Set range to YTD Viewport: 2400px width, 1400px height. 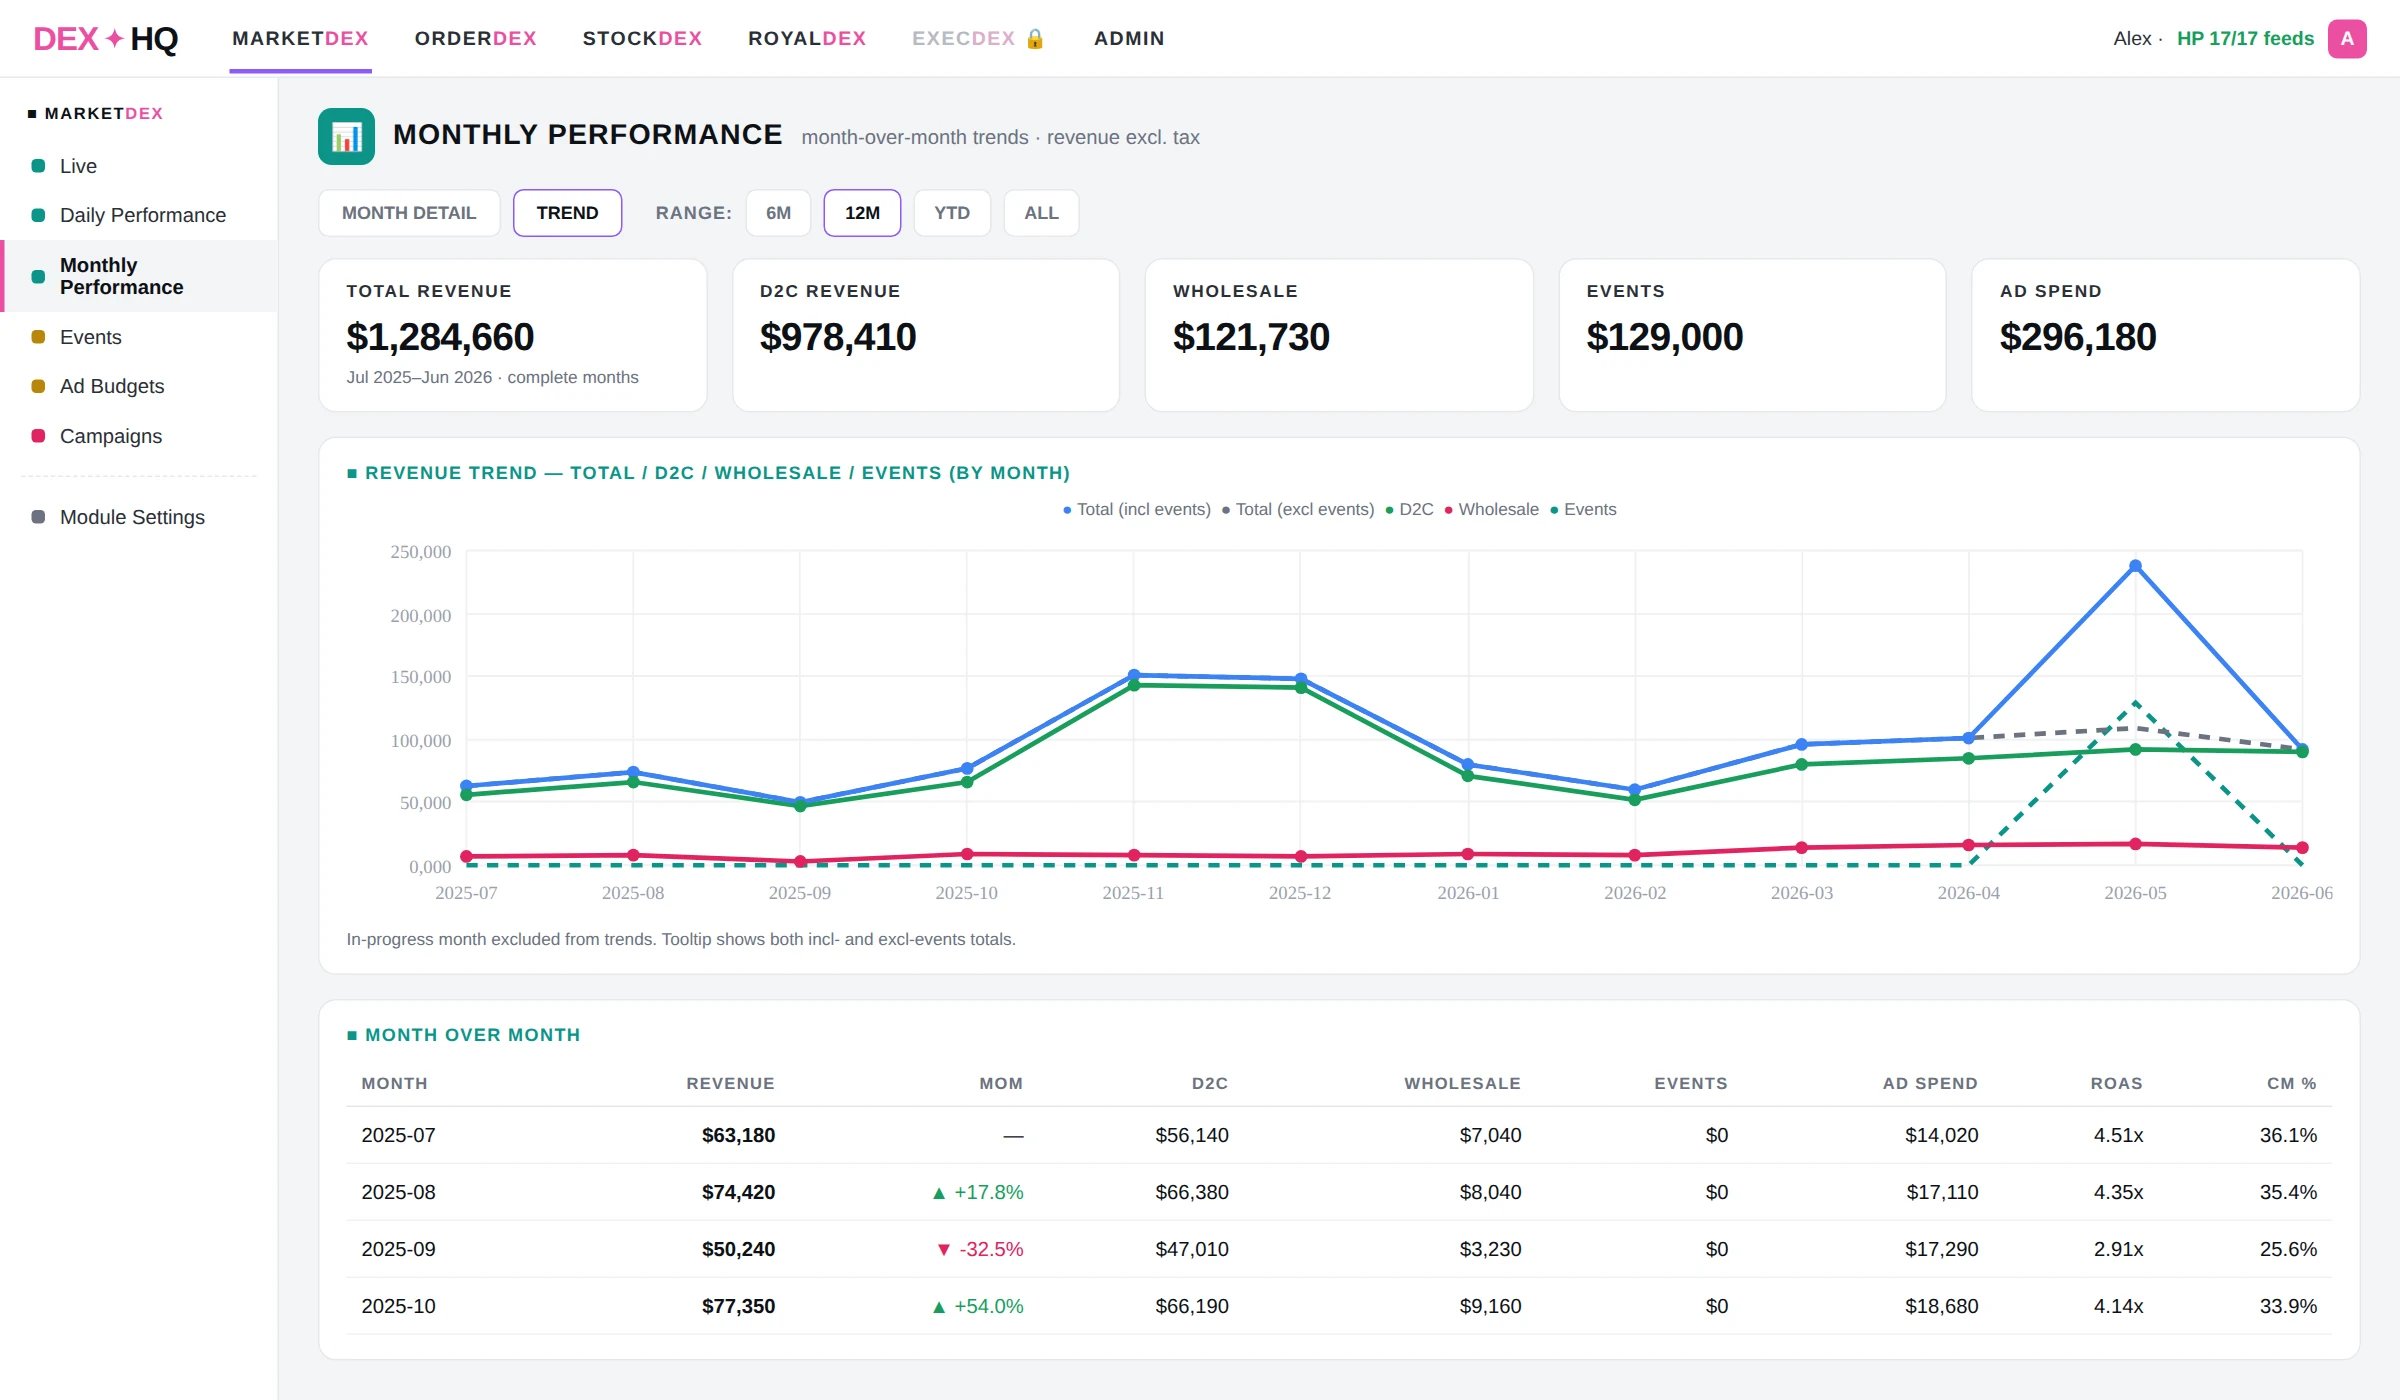click(952, 213)
